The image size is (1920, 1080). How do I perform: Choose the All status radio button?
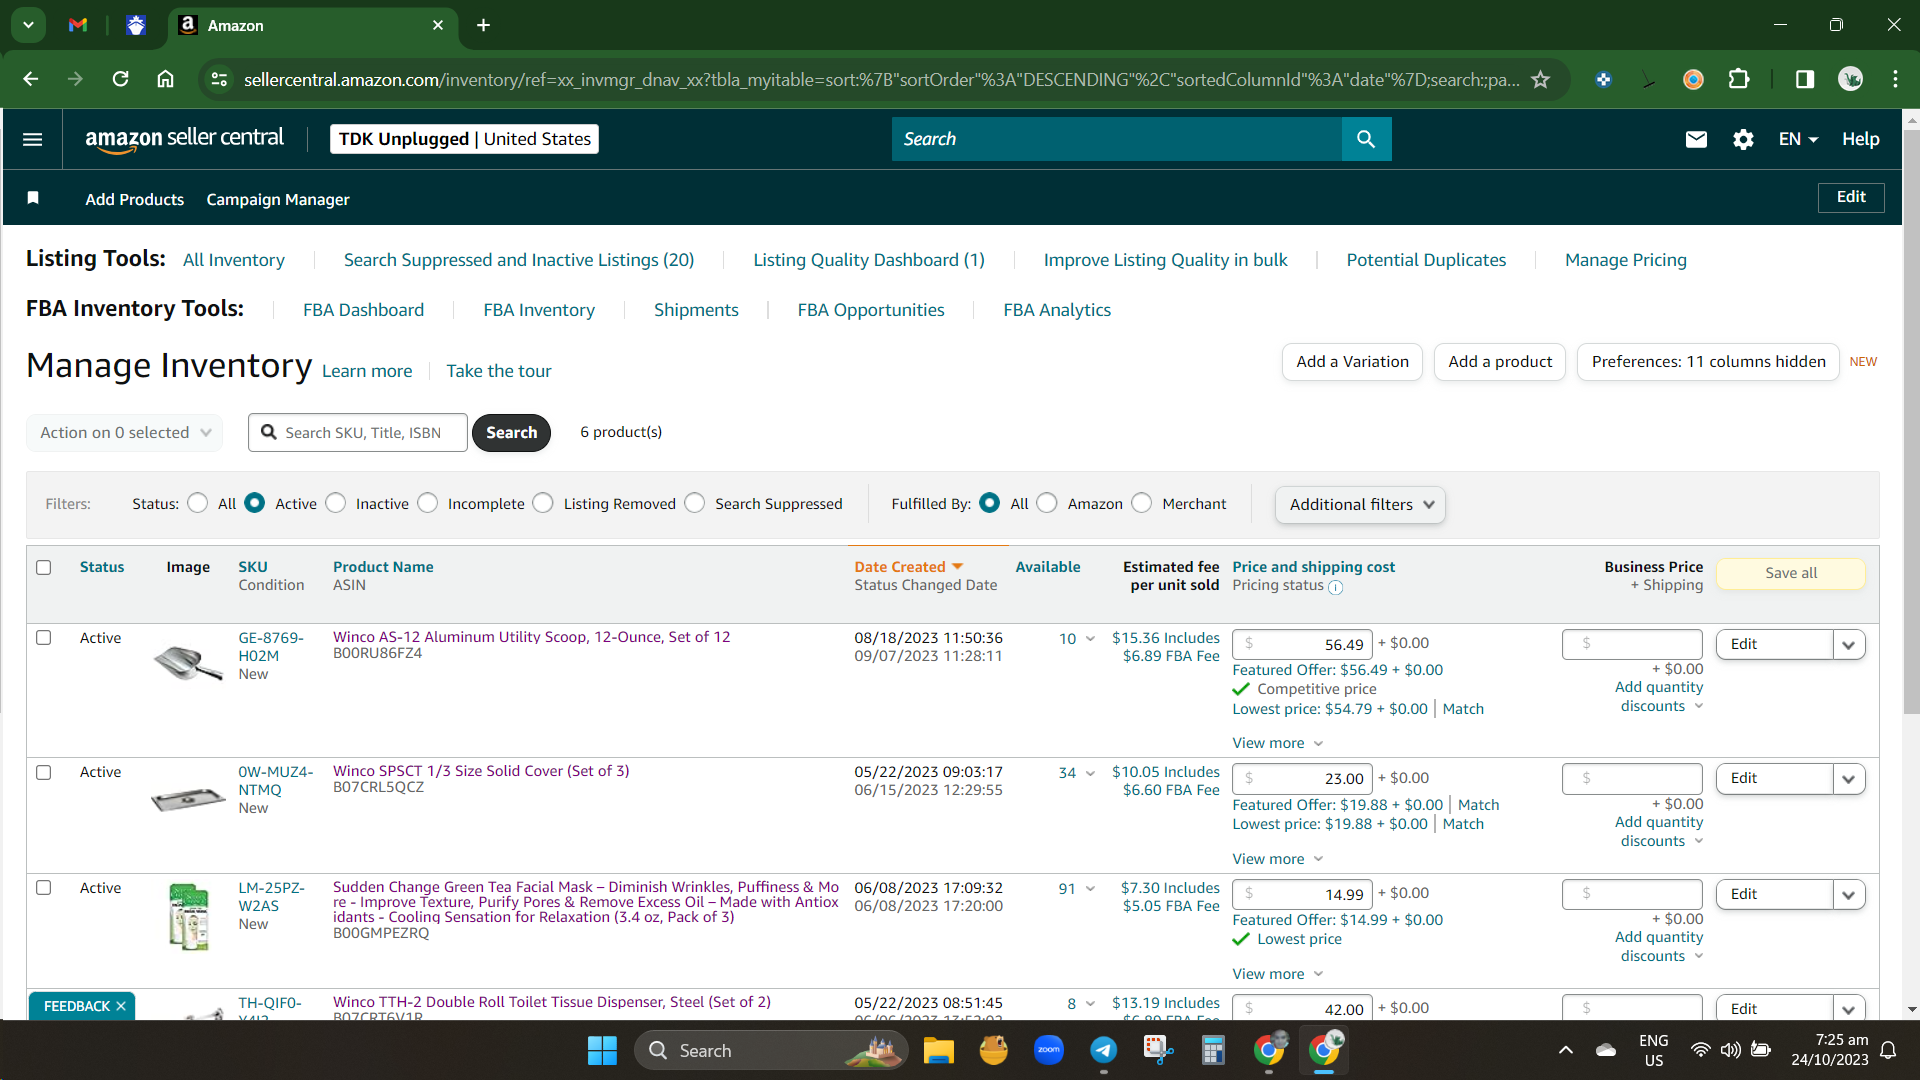[x=198, y=503]
